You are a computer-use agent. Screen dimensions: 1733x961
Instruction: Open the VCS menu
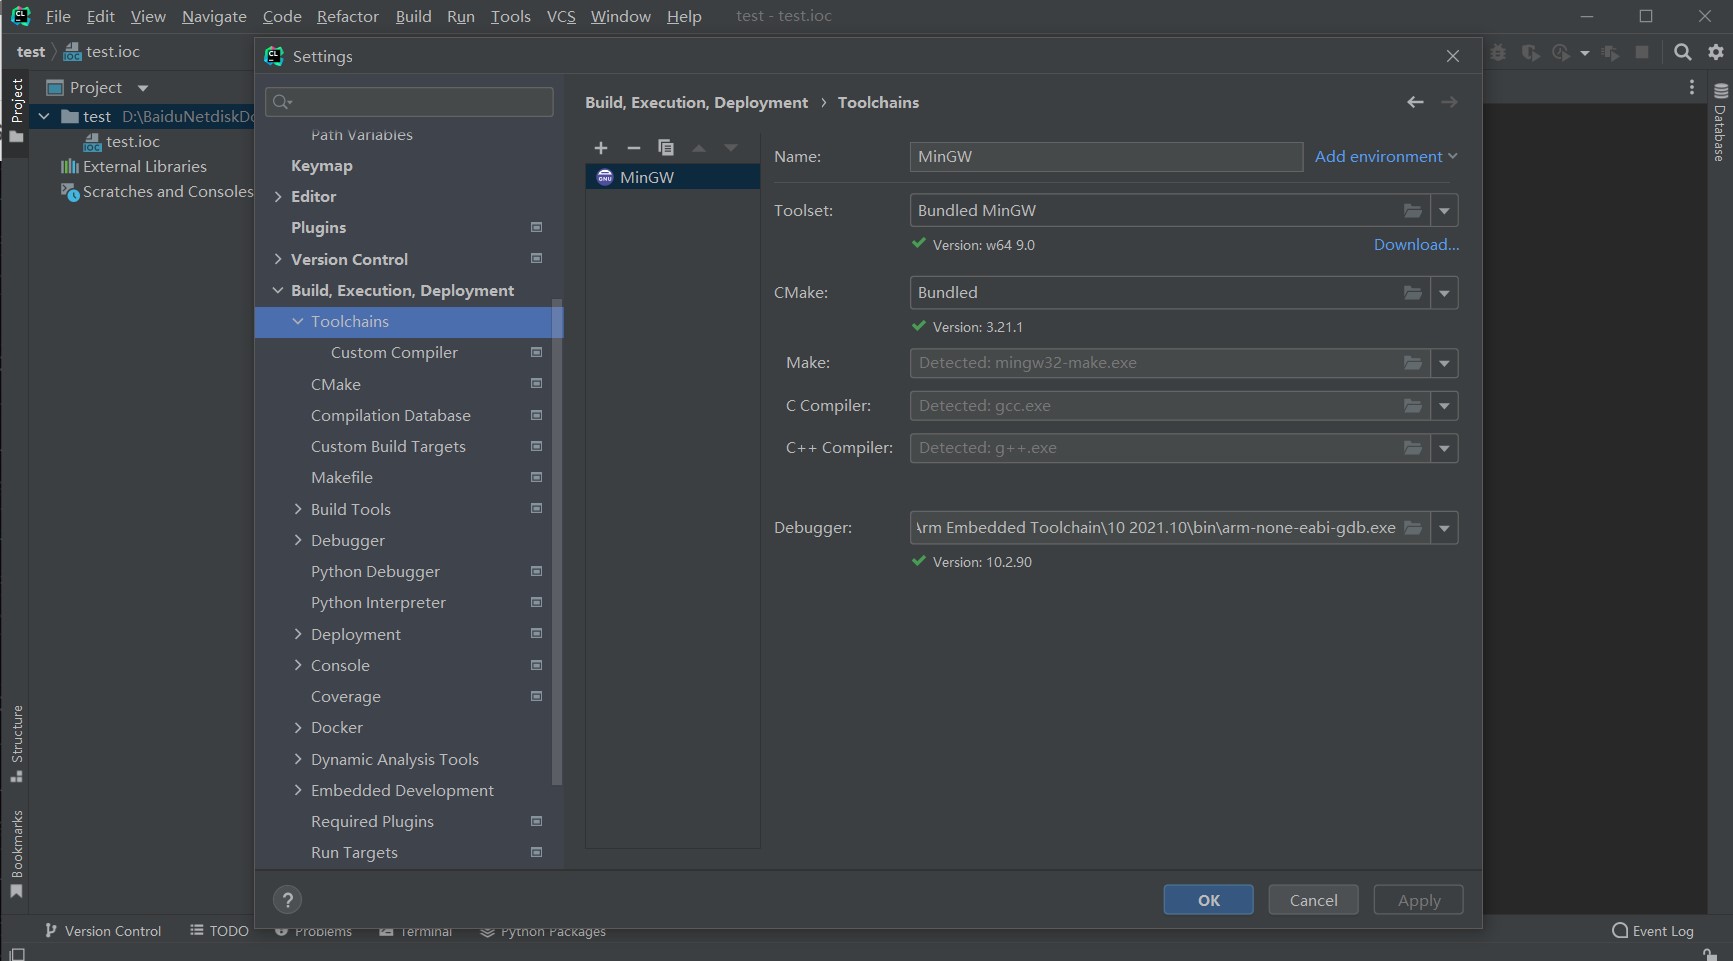point(561,16)
